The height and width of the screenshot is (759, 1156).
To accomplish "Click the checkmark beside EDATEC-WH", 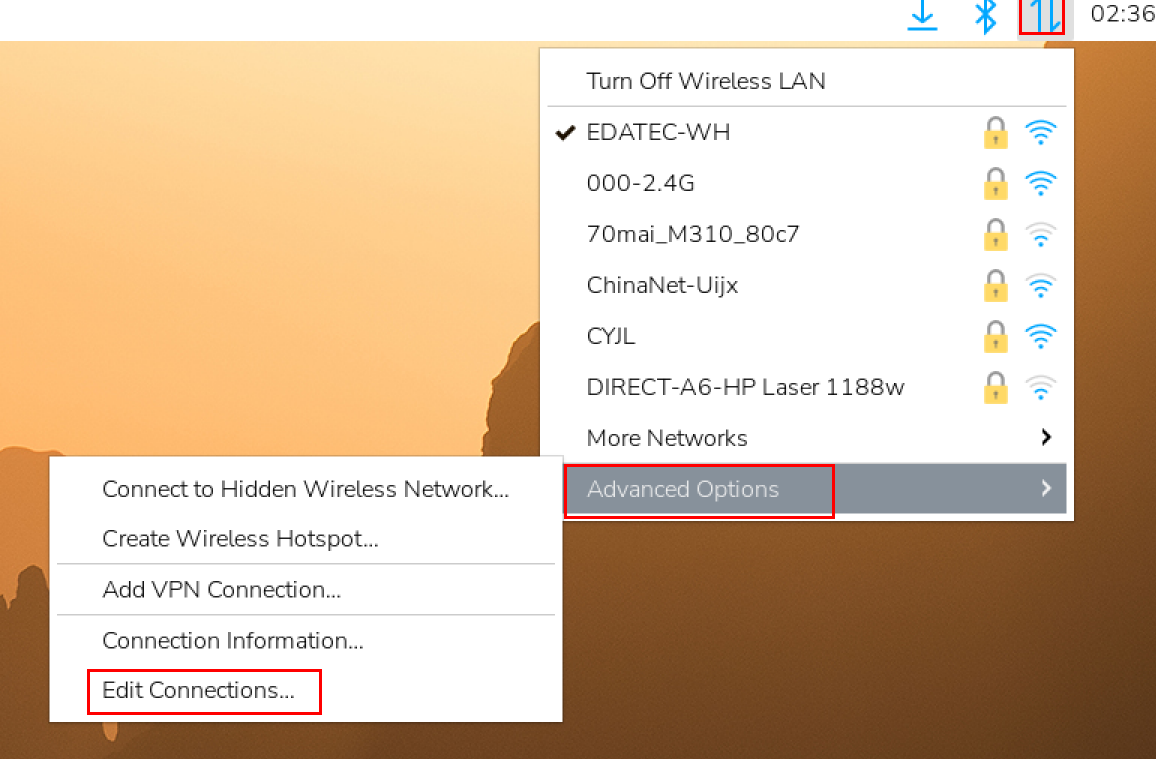I will (565, 131).
